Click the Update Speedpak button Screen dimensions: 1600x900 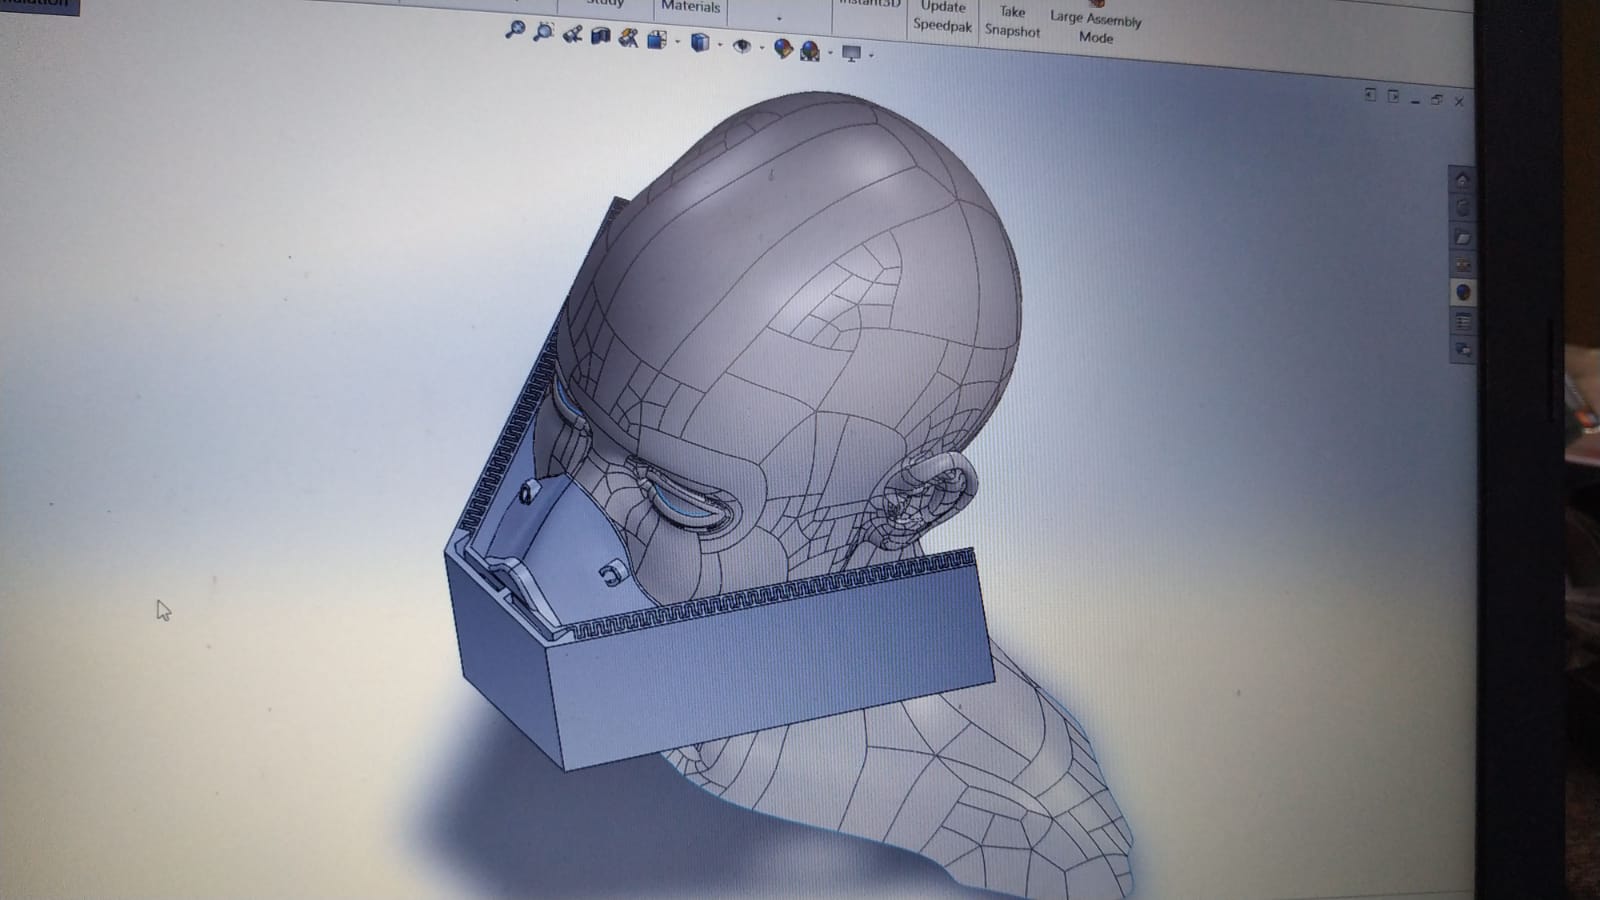(x=942, y=16)
